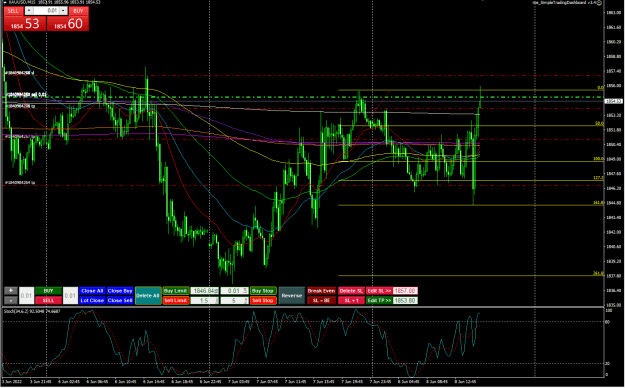Click the SL = BE button
This screenshot has width=625, height=388.
coord(321,300)
